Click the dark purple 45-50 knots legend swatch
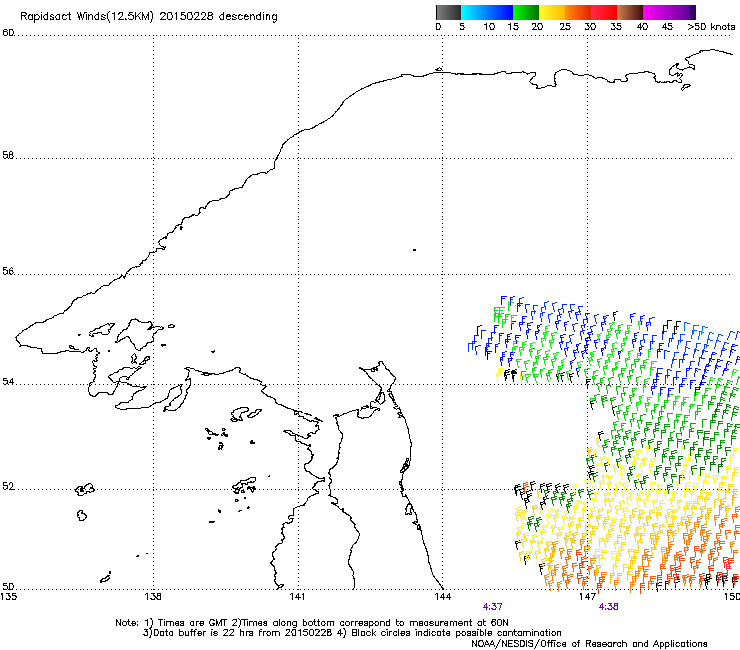Image resolution: width=740 pixels, height=650 pixels. click(682, 12)
